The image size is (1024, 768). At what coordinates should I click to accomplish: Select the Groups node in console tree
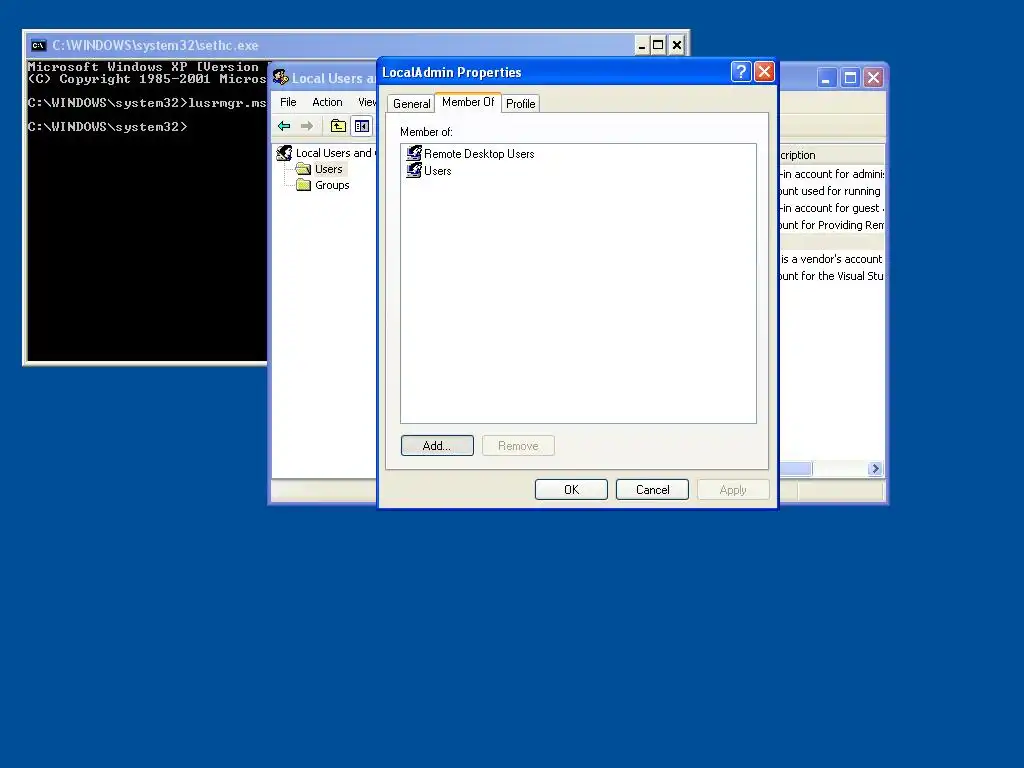pos(332,185)
